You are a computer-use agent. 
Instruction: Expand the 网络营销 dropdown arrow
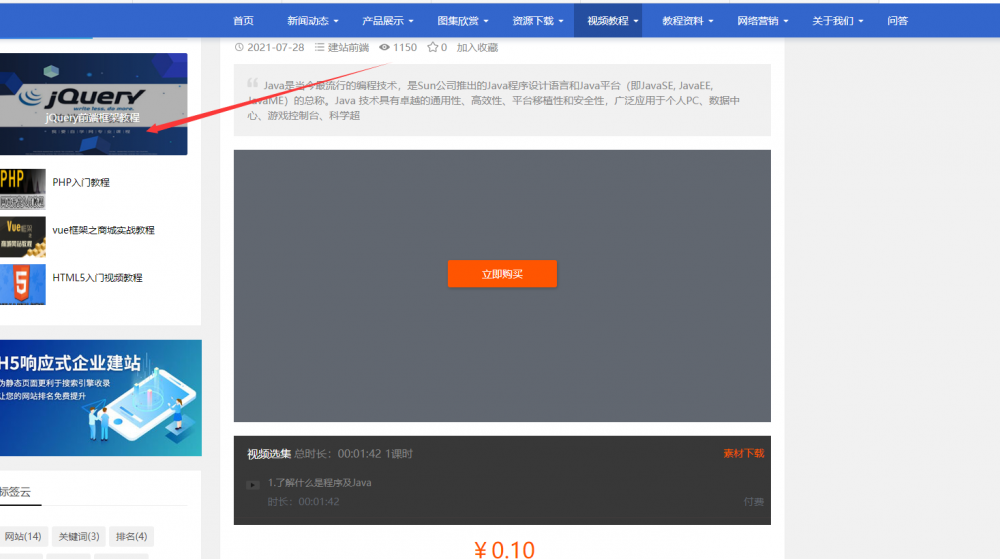click(x=786, y=22)
